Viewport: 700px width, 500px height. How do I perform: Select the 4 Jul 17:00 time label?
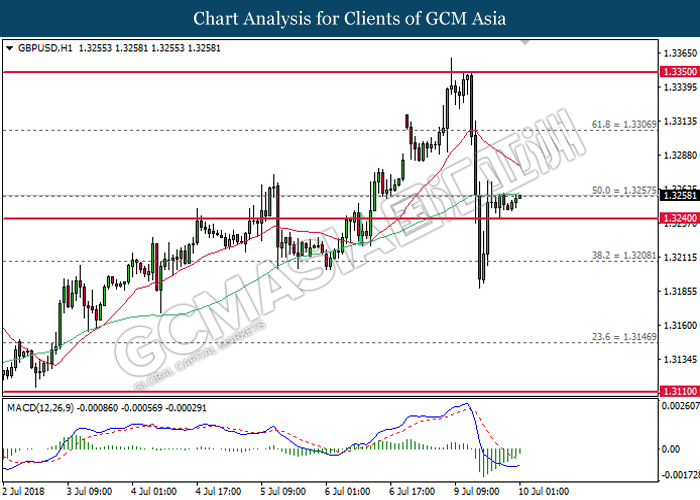(x=219, y=492)
